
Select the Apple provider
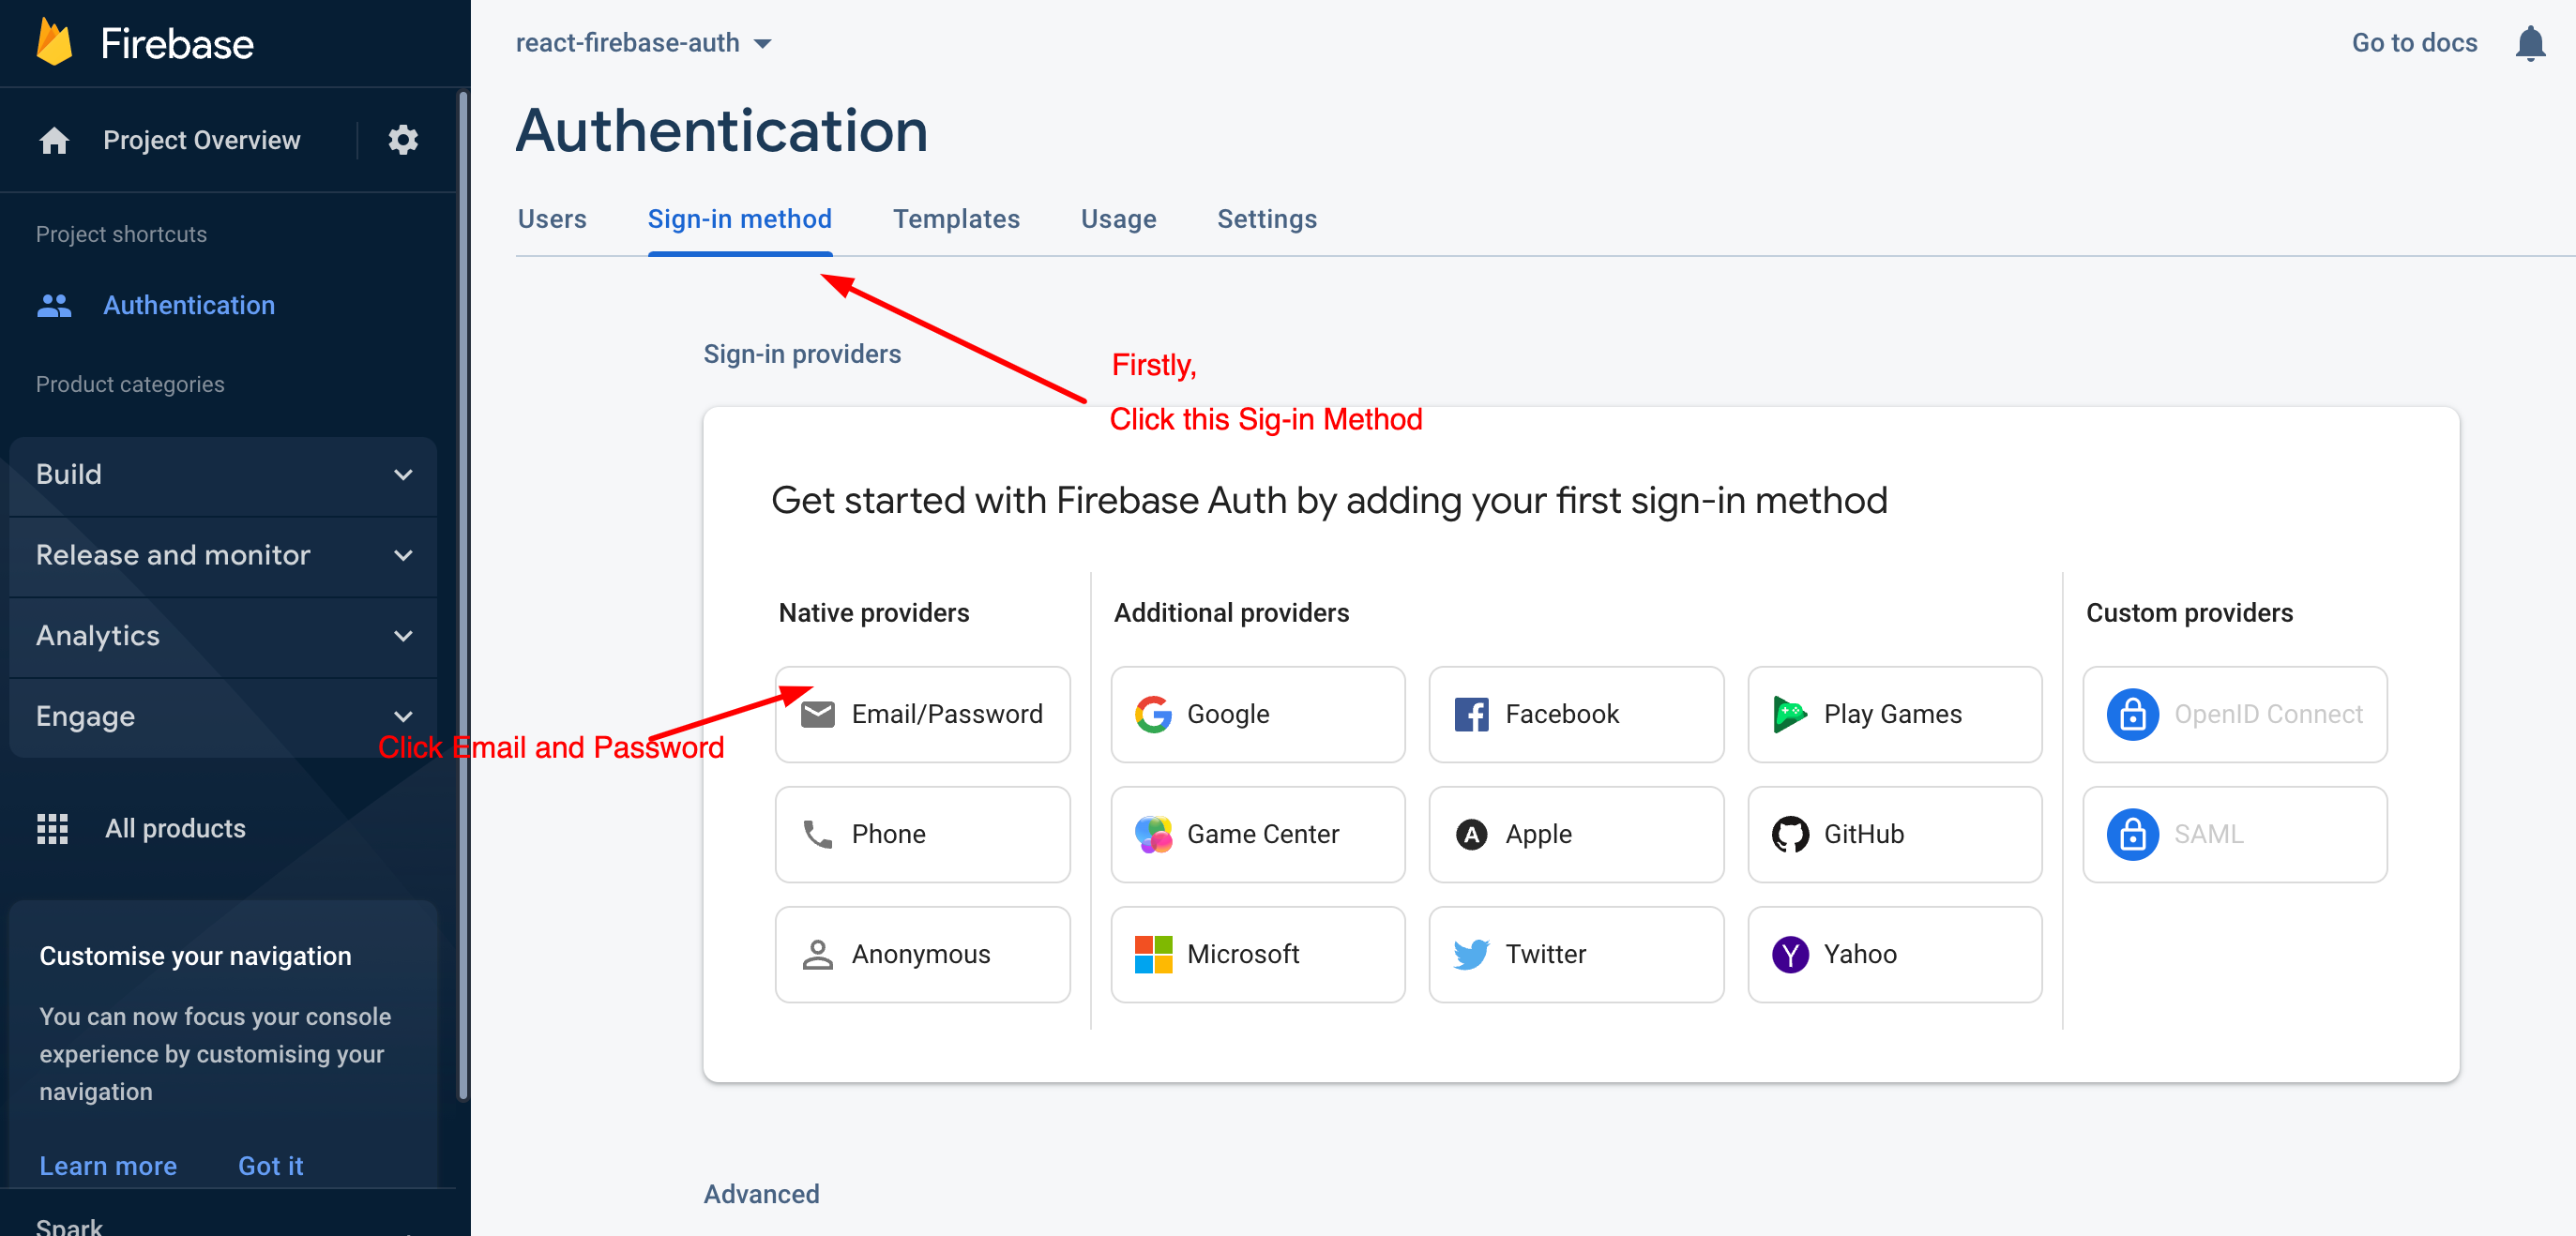pos(1575,834)
